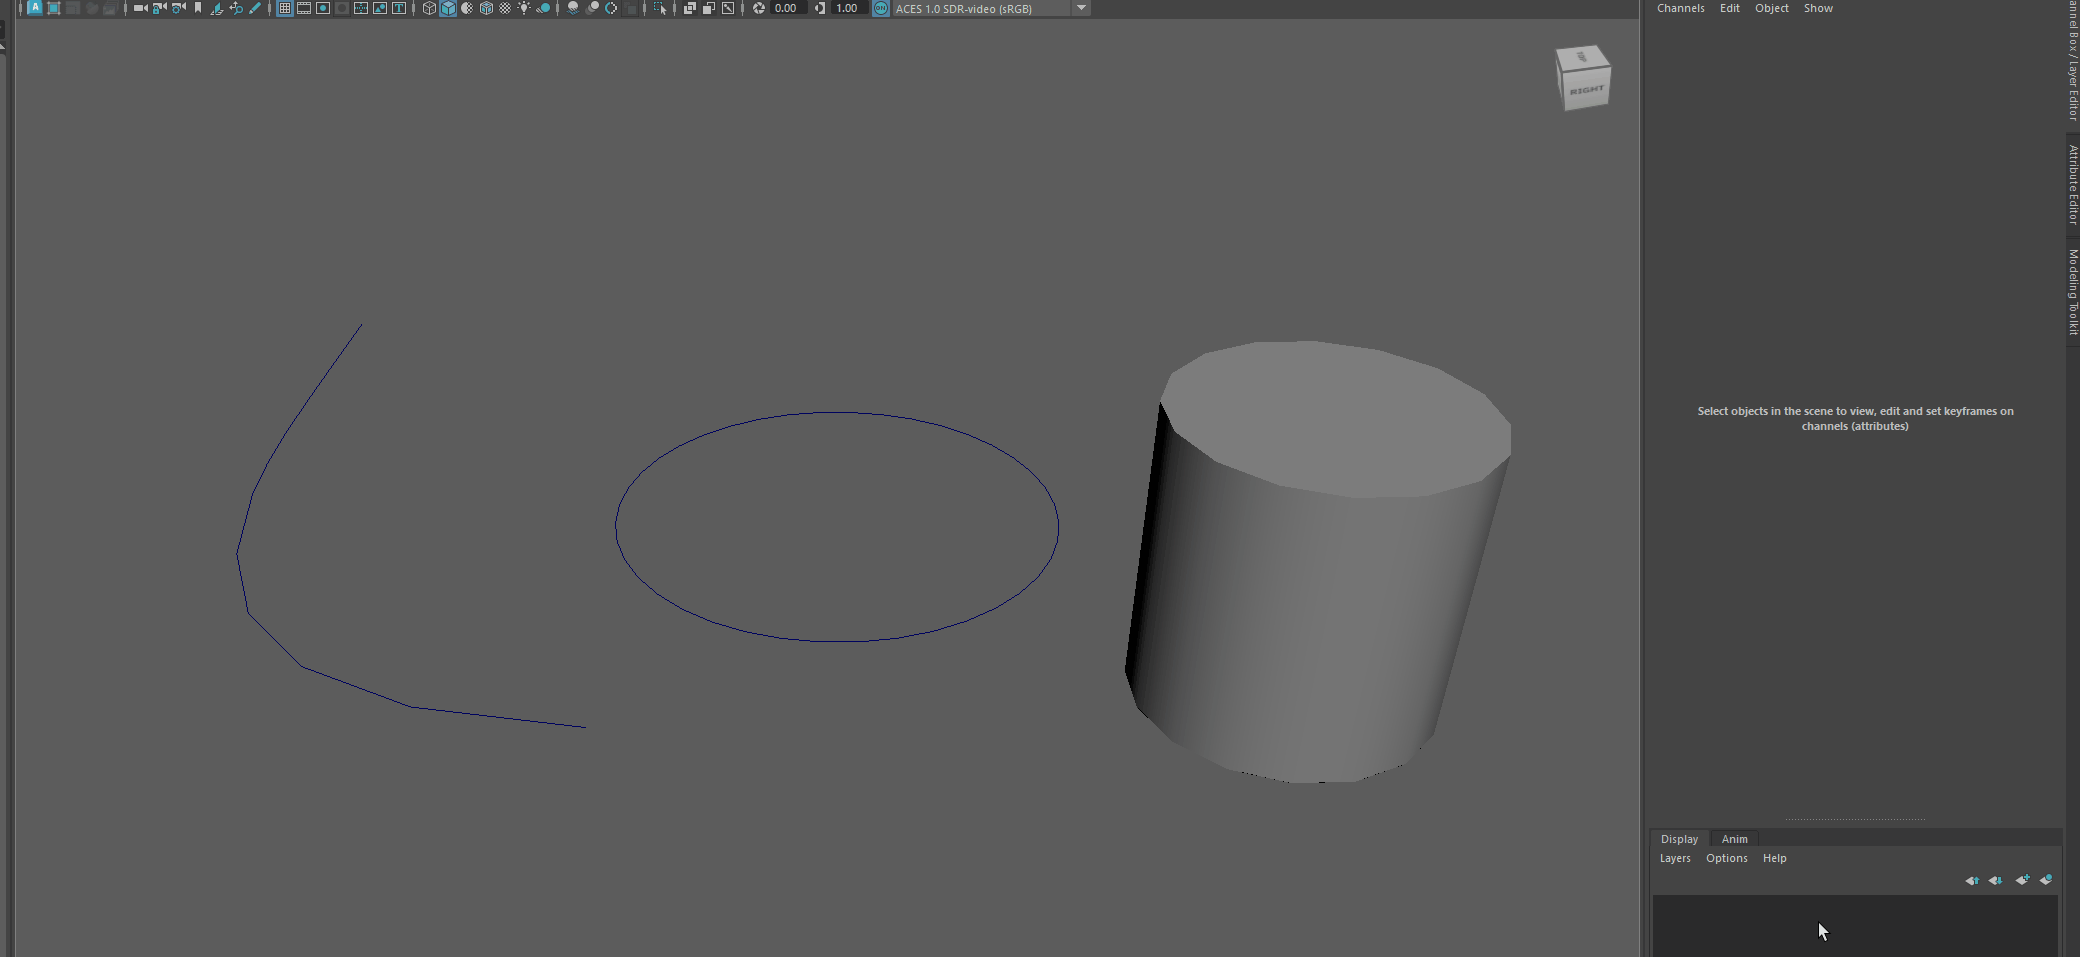Image resolution: width=2080 pixels, height=957 pixels.
Task: Select the 2D pan/zoom tool icon
Action: point(236,8)
